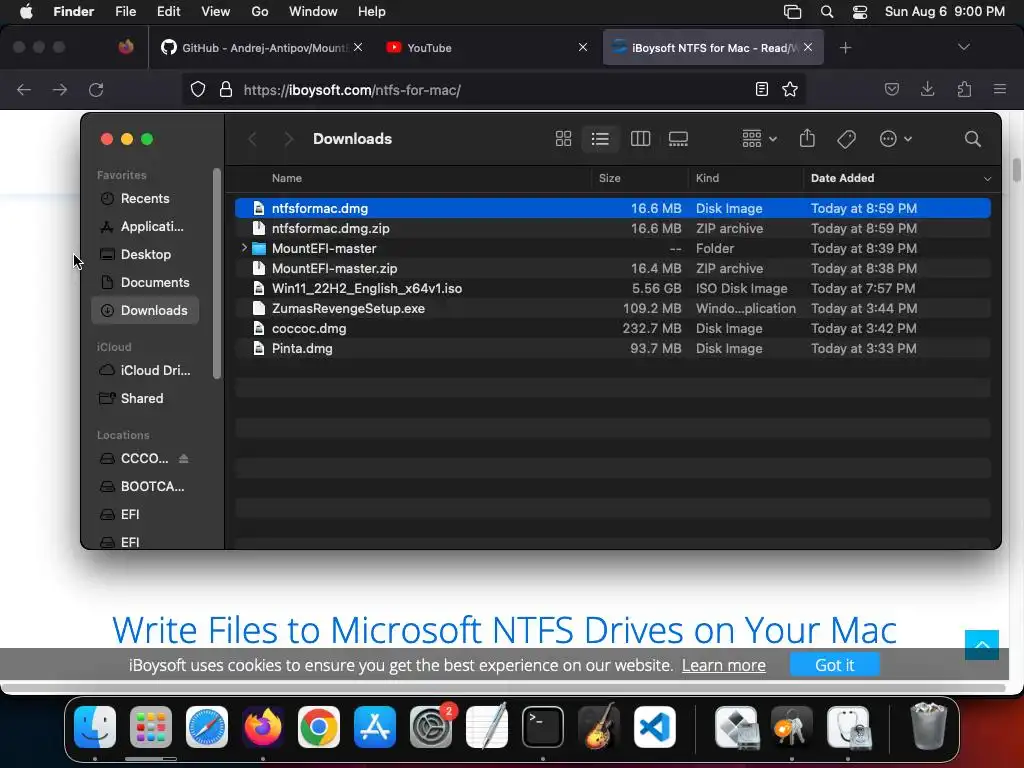Open Terminal from the Dock
Screen dimensions: 1024x768
coord(543,727)
